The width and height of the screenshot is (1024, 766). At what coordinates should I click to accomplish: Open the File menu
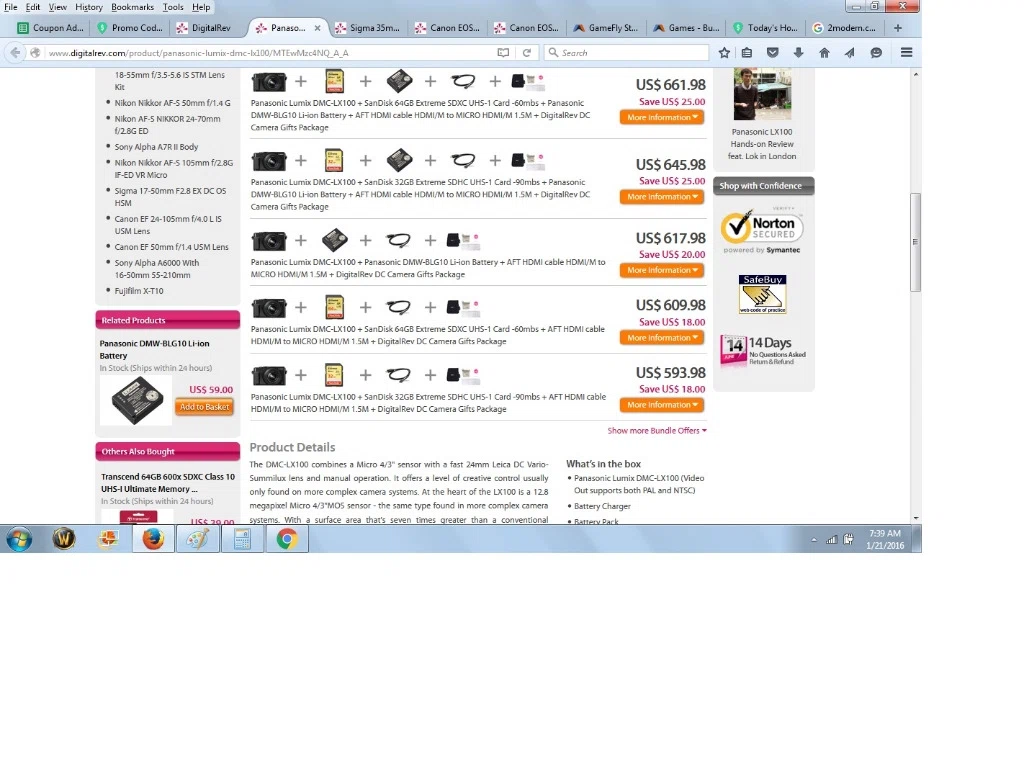coord(10,7)
